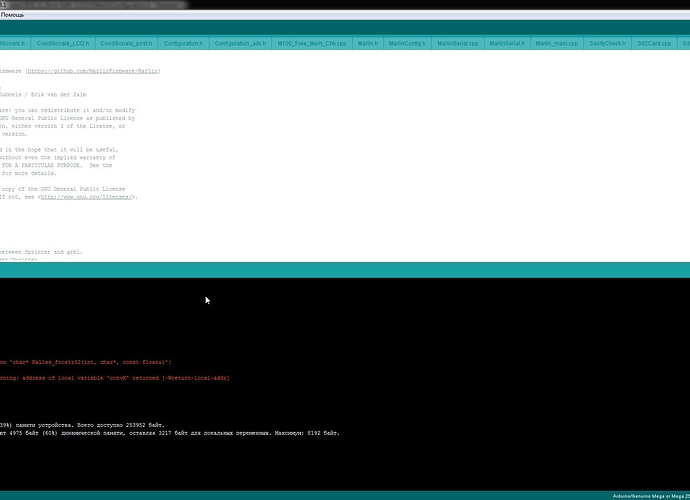690x500 pixels.
Task: Click the 'Erik van der Zalm' comment line
Action: pos(43,95)
